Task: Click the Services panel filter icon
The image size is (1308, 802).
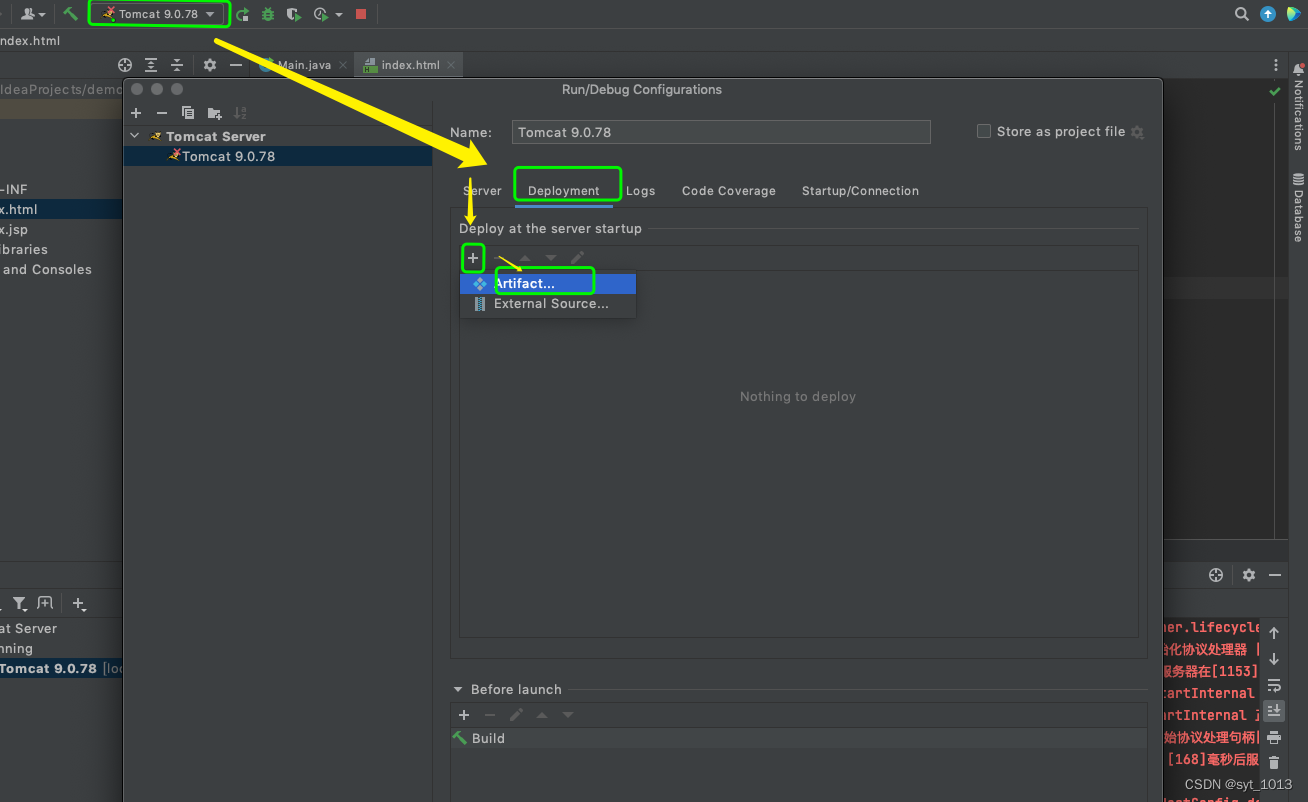Action: 19,603
